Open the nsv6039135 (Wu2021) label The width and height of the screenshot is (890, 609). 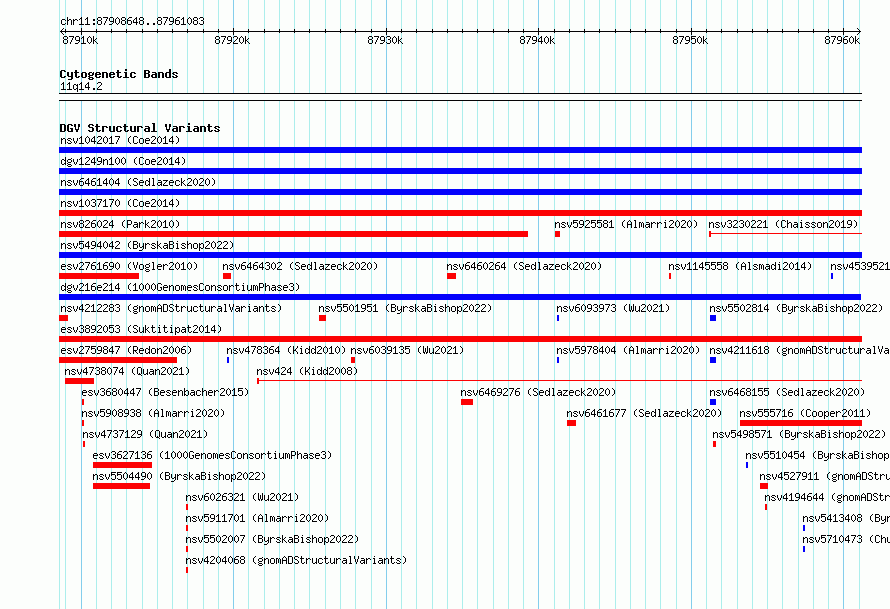coord(407,350)
